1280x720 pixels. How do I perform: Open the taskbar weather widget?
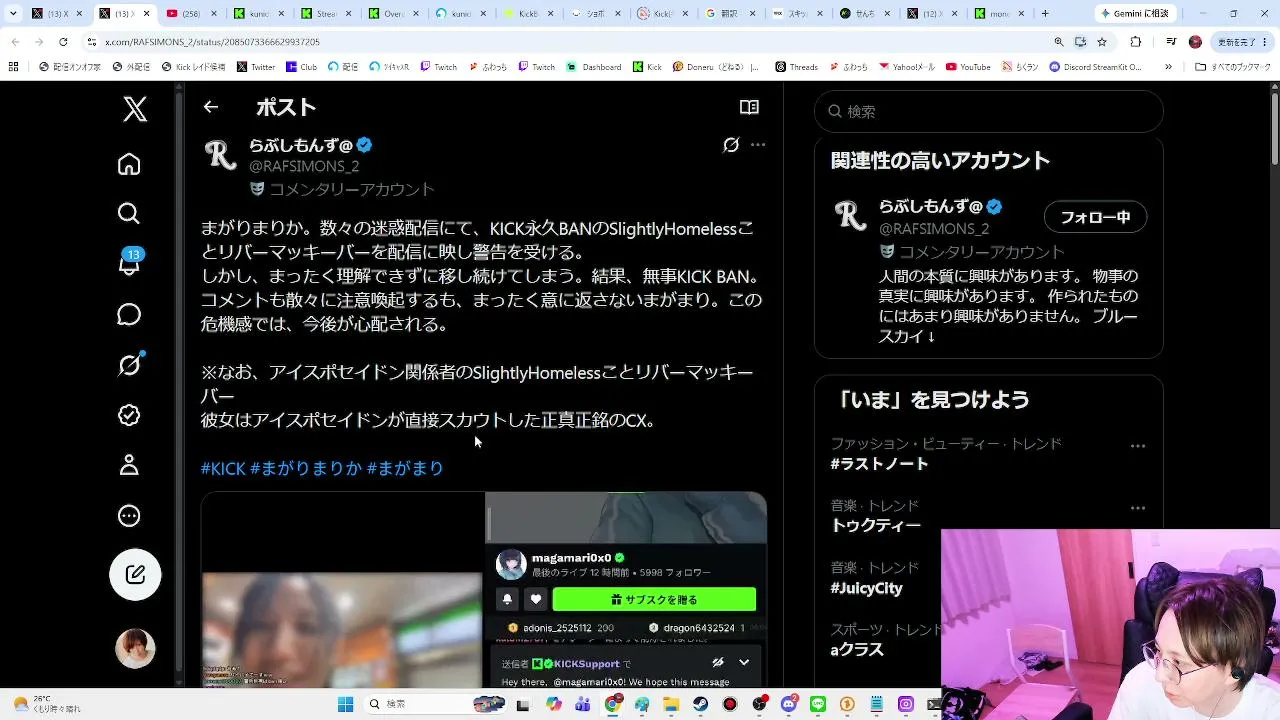click(47, 704)
